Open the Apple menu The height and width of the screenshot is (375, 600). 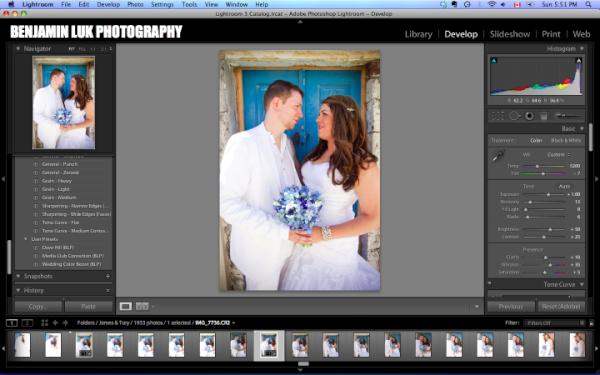point(11,4)
